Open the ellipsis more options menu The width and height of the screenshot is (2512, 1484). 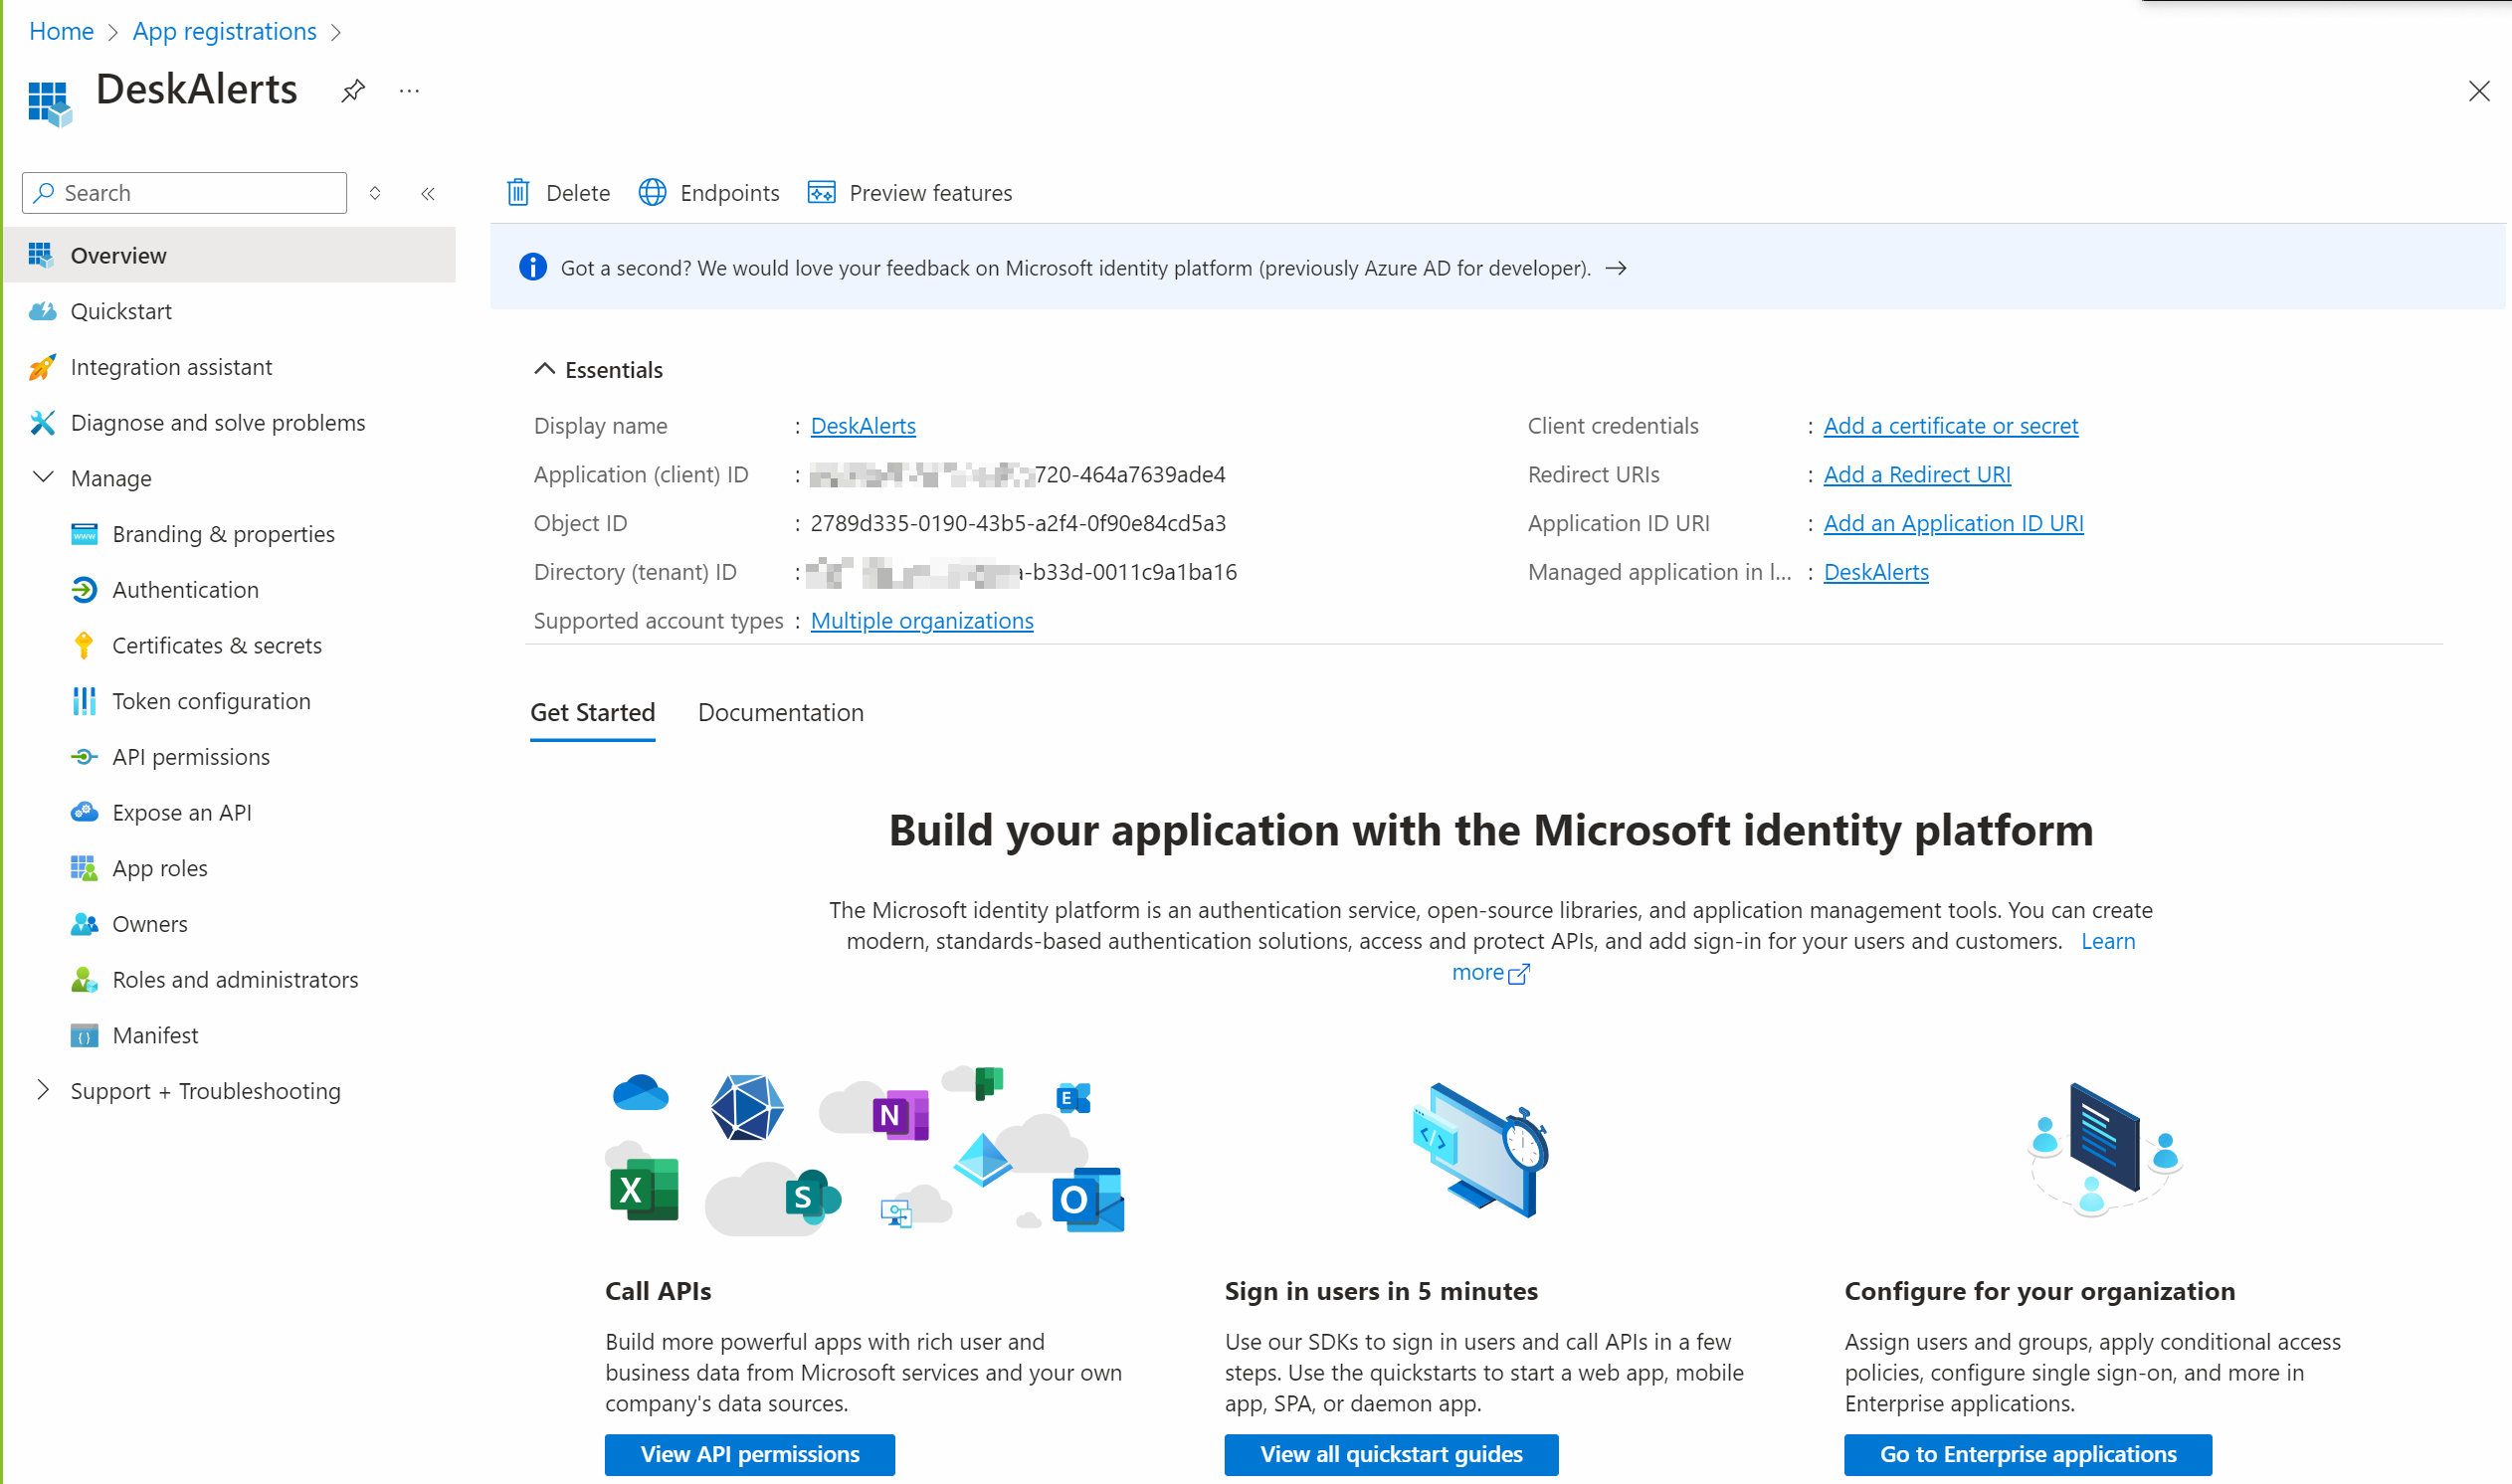pyautogui.click(x=409, y=91)
